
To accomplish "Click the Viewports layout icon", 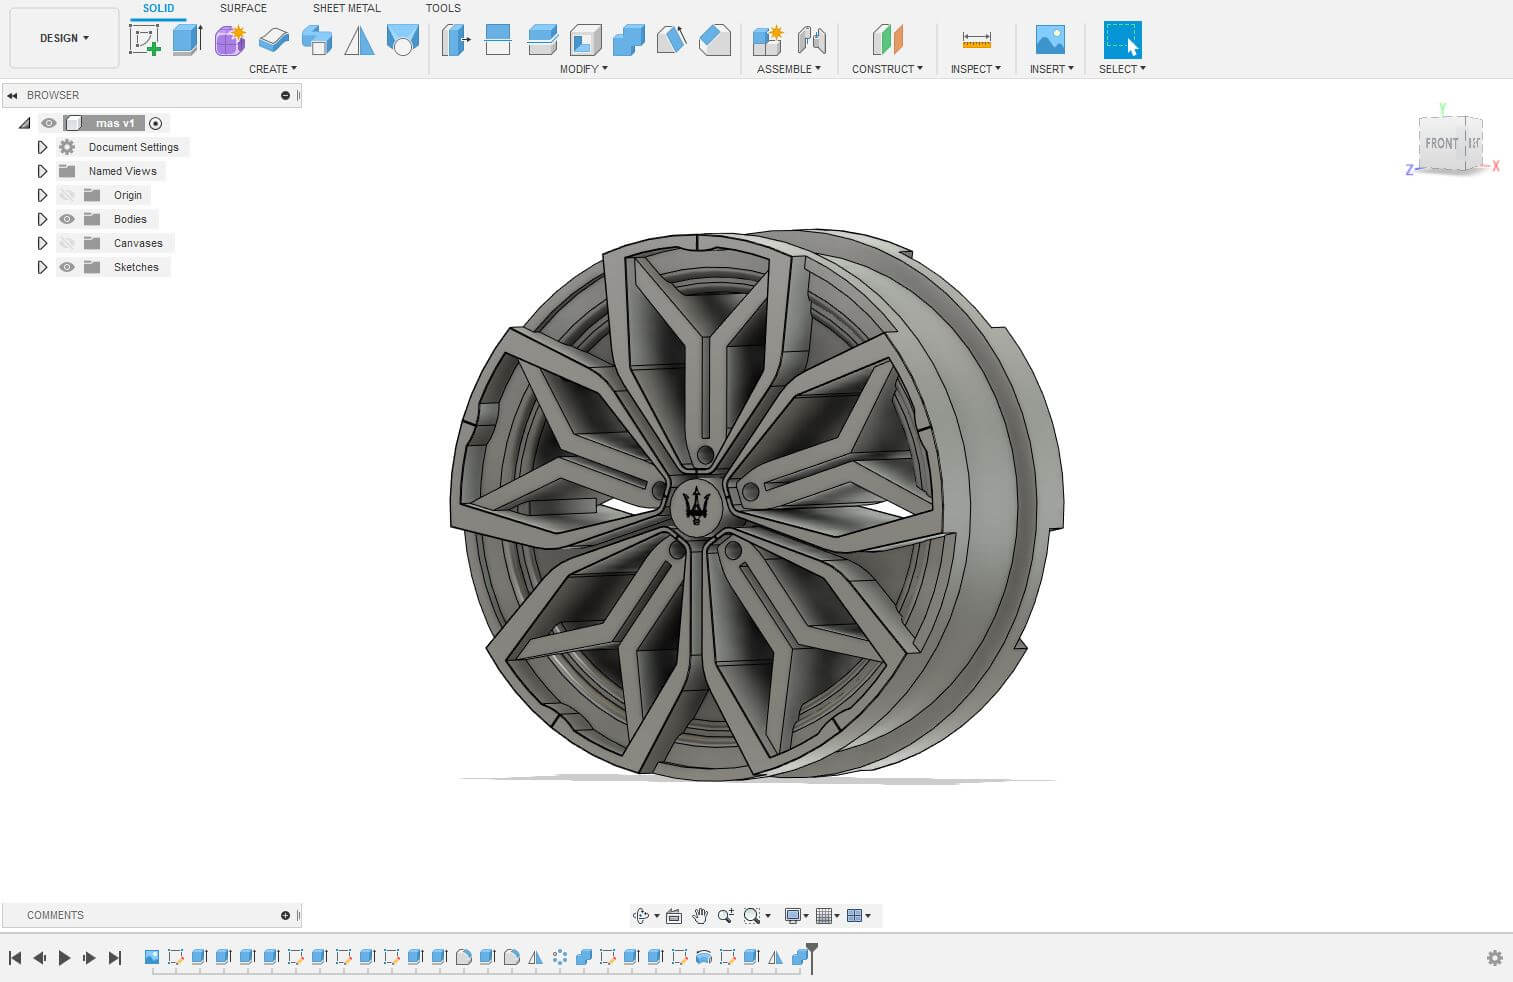I will 855,915.
